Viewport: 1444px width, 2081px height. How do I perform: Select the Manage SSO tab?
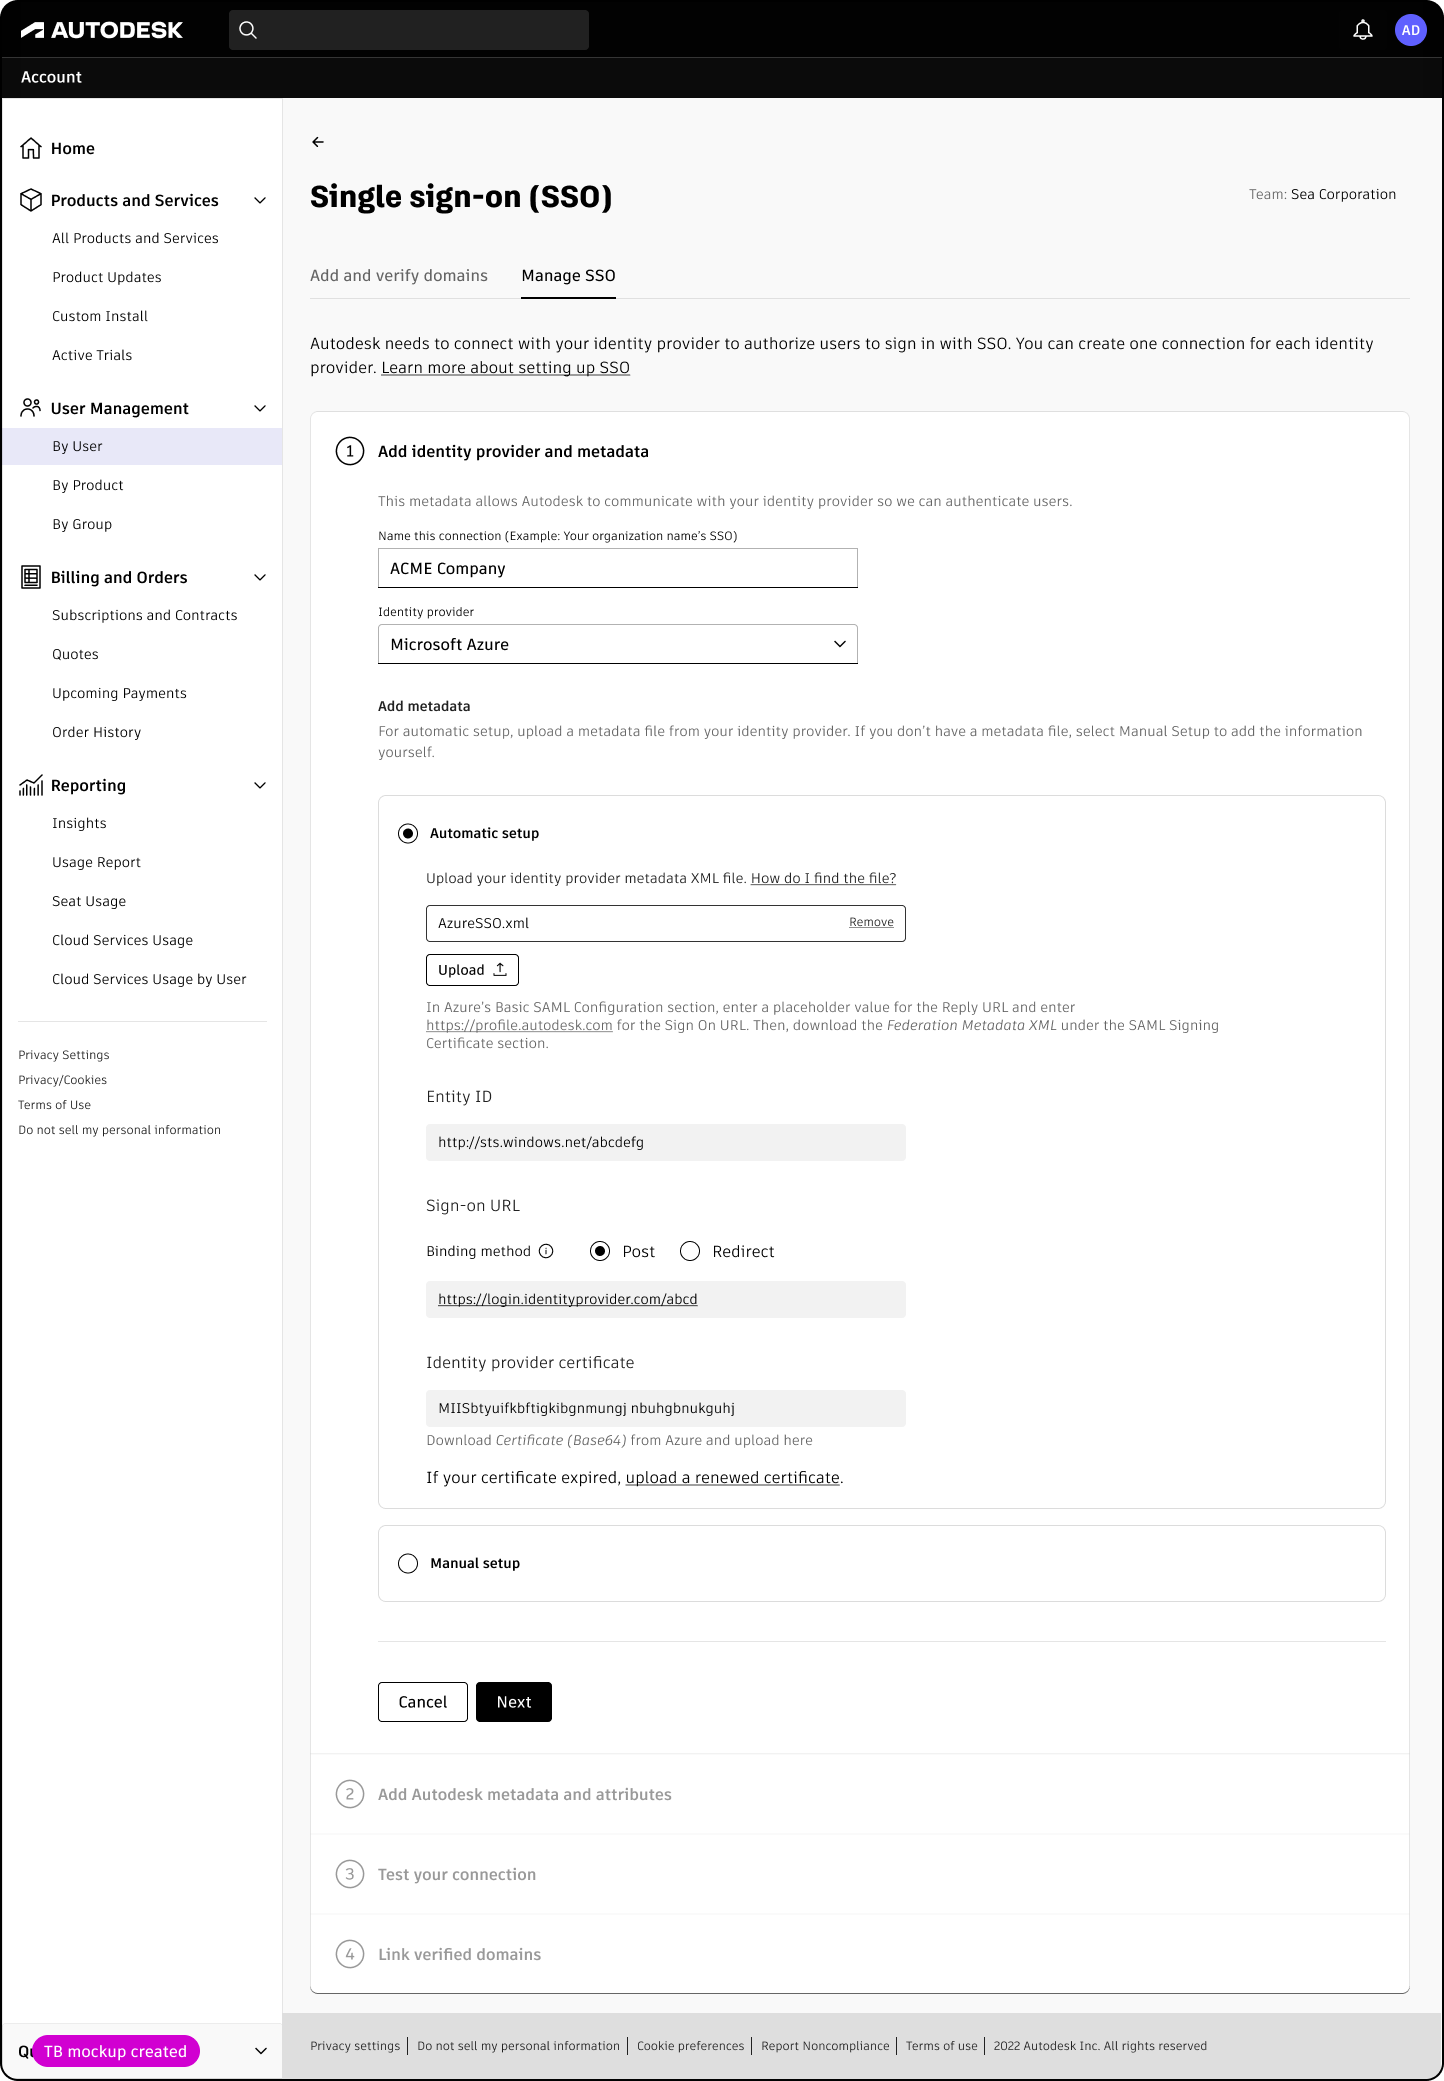pos(568,275)
